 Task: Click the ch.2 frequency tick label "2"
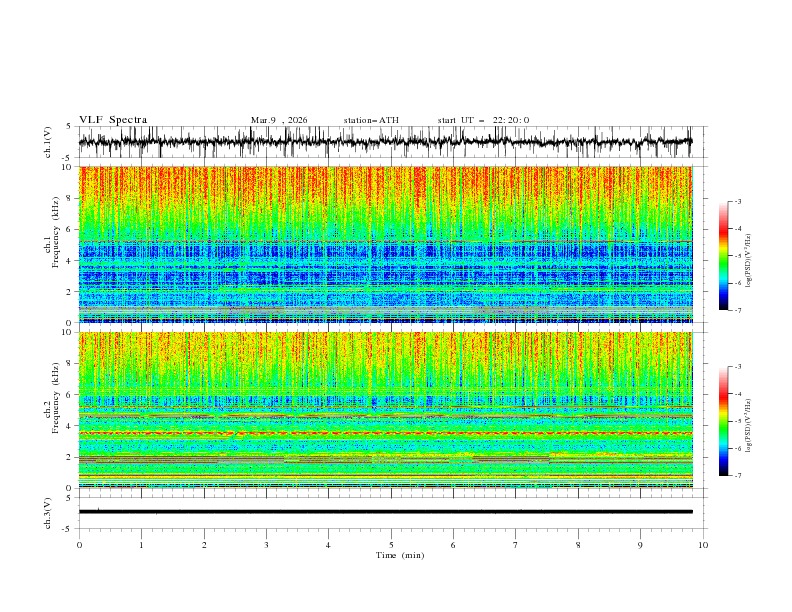[70, 457]
